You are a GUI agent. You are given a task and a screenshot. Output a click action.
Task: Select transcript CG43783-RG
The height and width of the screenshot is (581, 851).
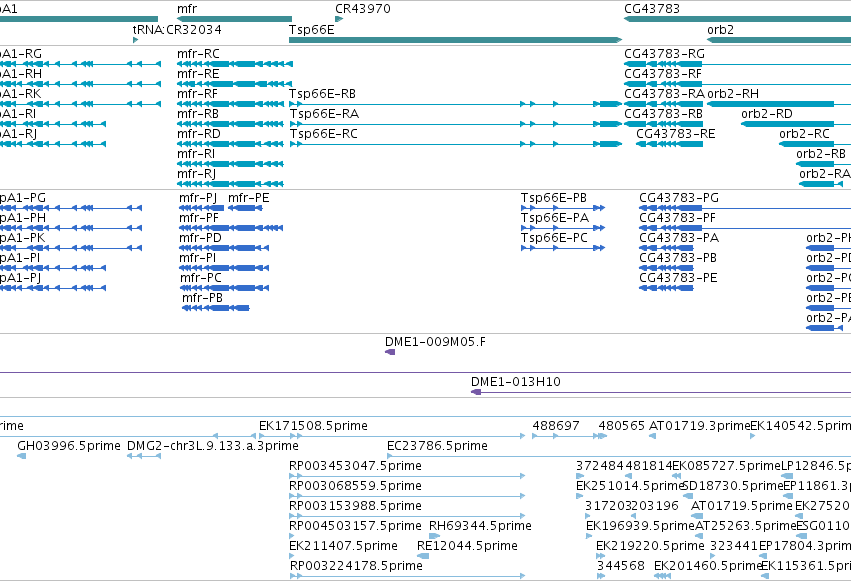coord(738,64)
